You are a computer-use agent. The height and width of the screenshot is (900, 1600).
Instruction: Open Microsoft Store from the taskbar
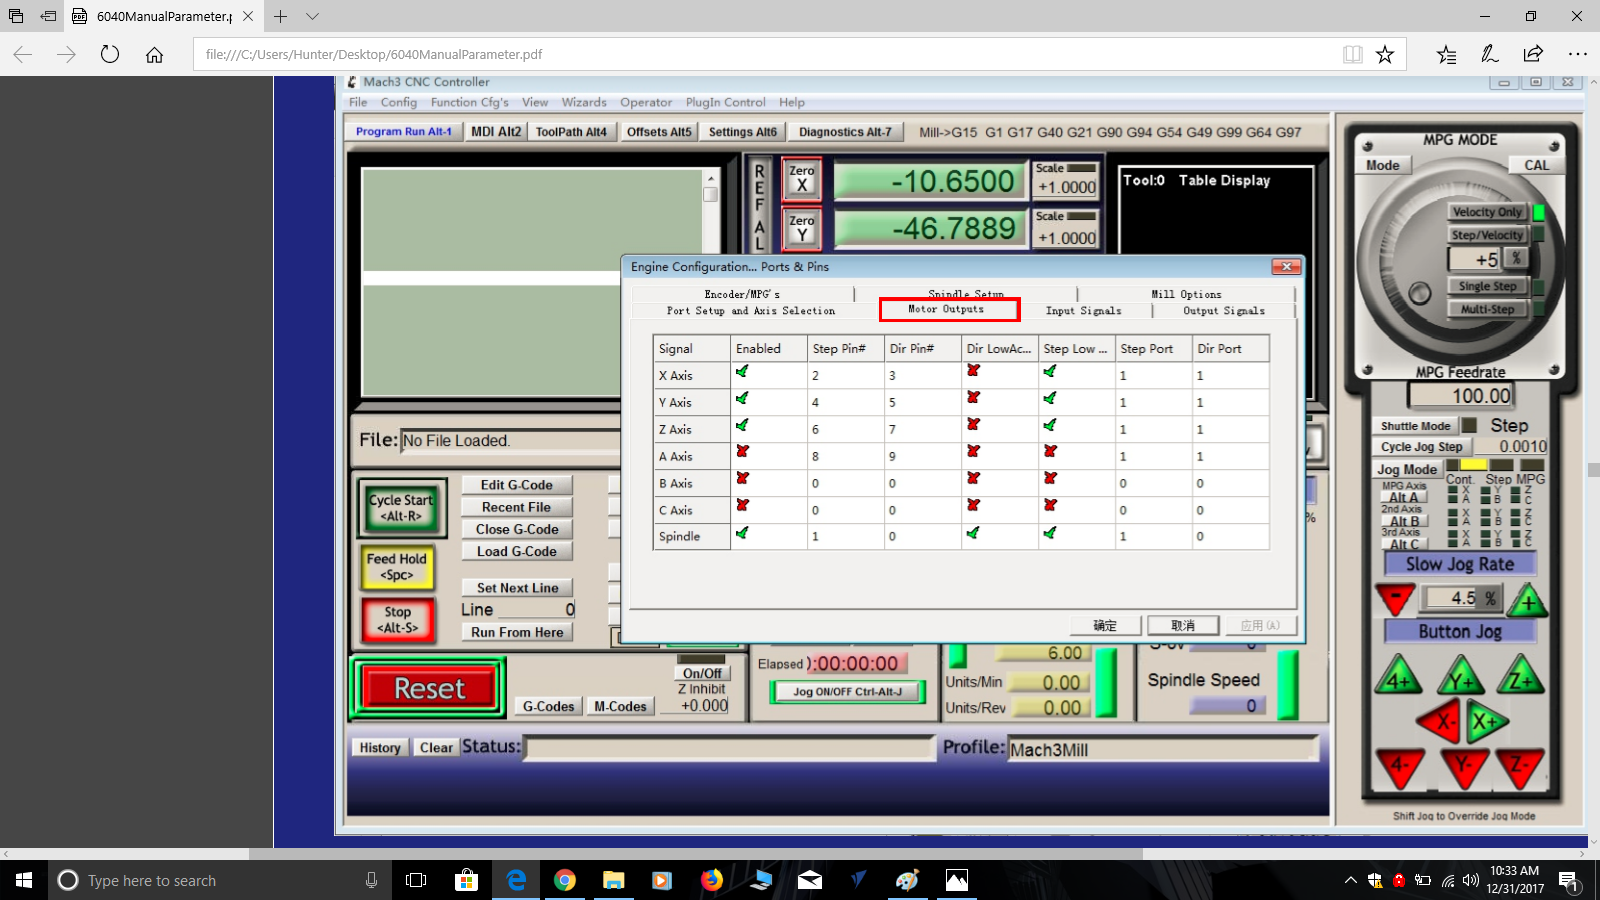coord(466,880)
